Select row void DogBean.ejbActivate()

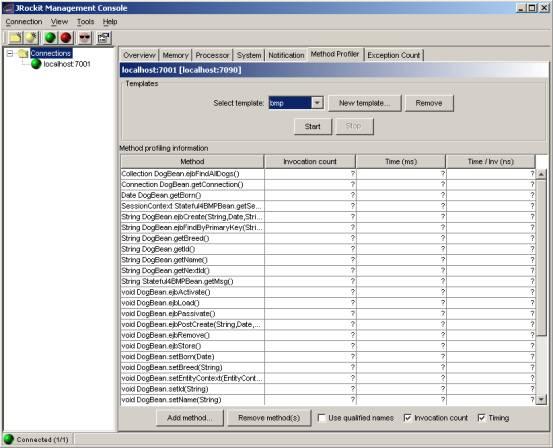pos(328,292)
